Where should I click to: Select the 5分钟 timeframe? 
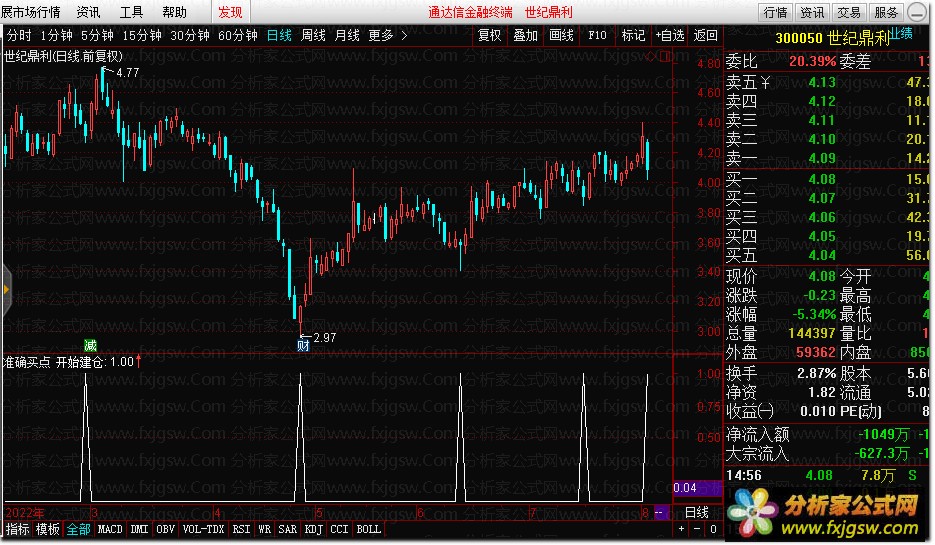(97, 36)
